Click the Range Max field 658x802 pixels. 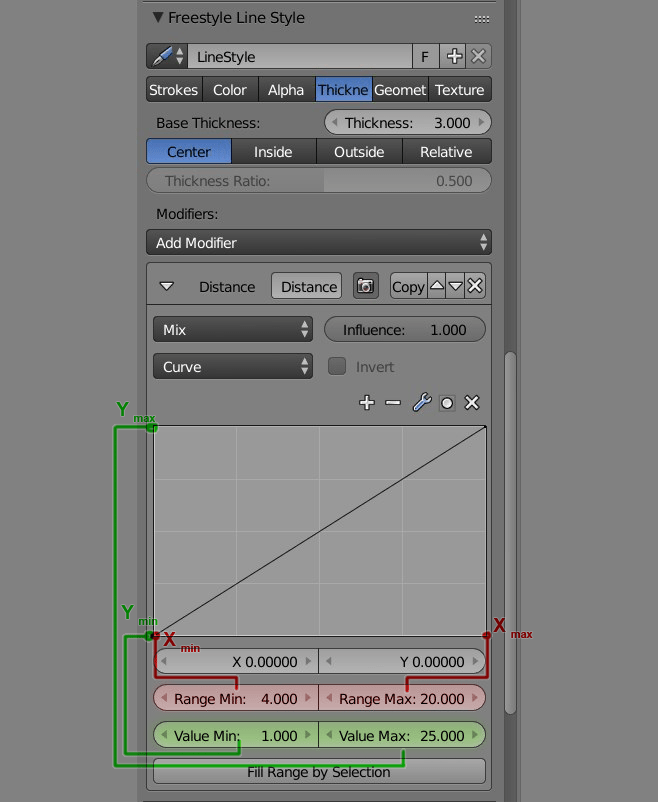pyautogui.click(x=402, y=698)
